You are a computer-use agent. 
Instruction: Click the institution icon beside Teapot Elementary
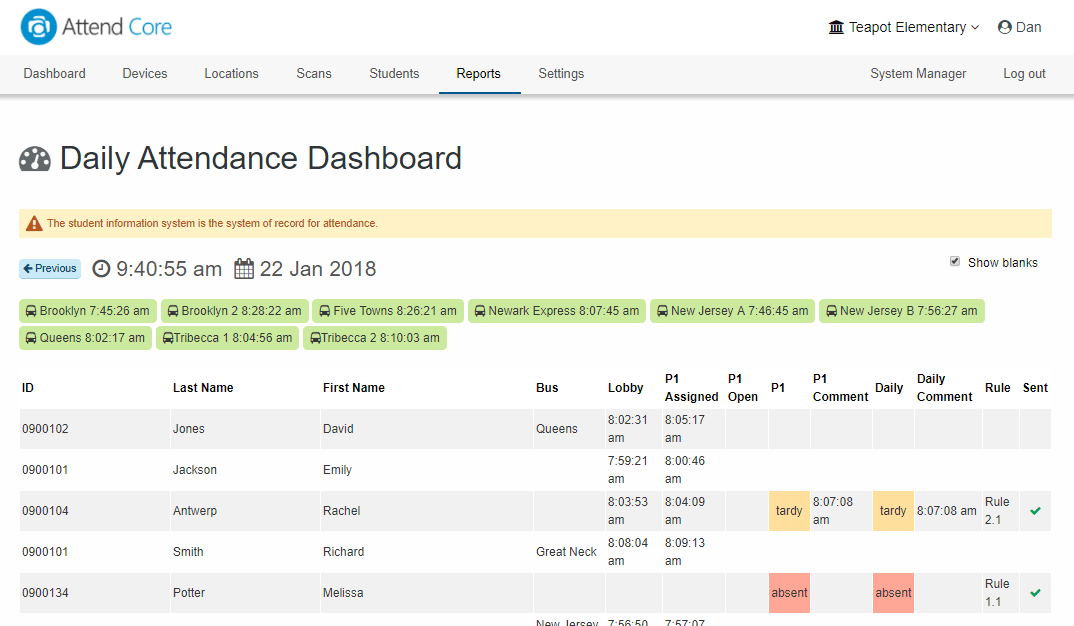click(x=836, y=27)
